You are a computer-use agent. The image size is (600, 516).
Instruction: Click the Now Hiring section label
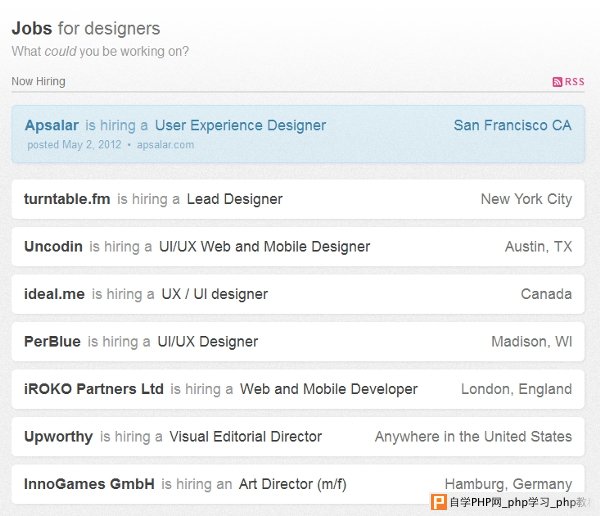pyautogui.click(x=38, y=81)
